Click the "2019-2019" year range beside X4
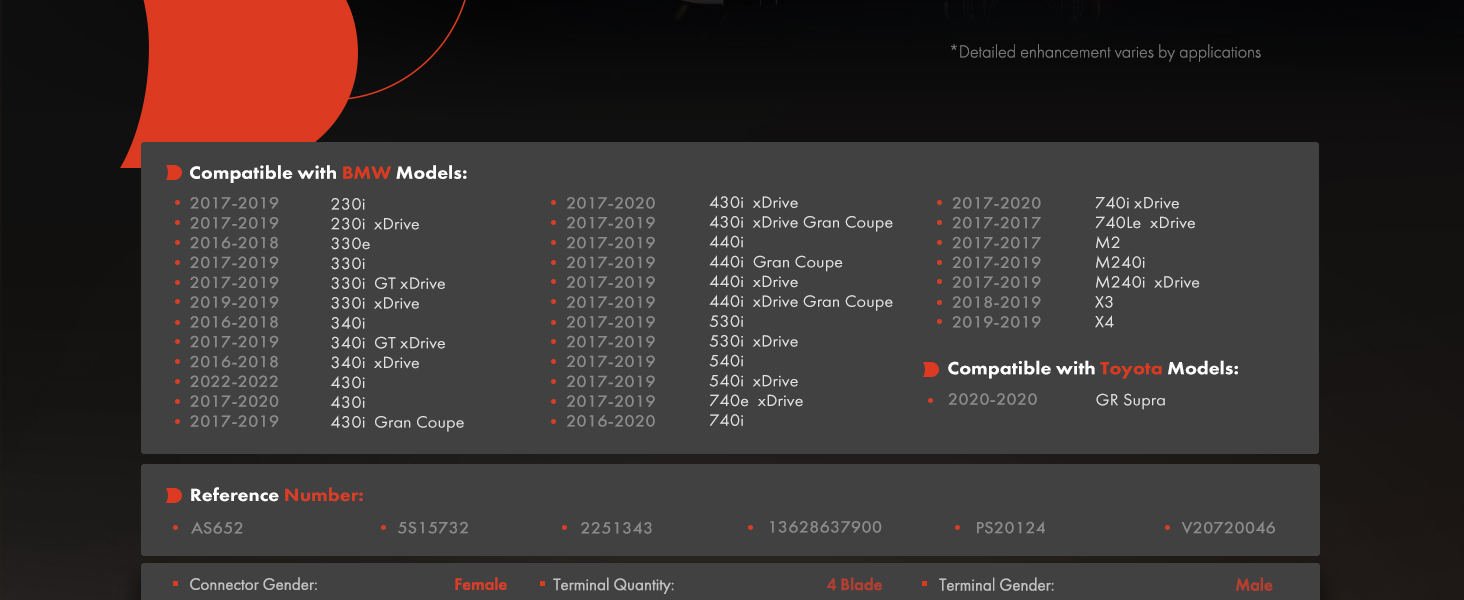This screenshot has height=600, width=1464. point(996,322)
